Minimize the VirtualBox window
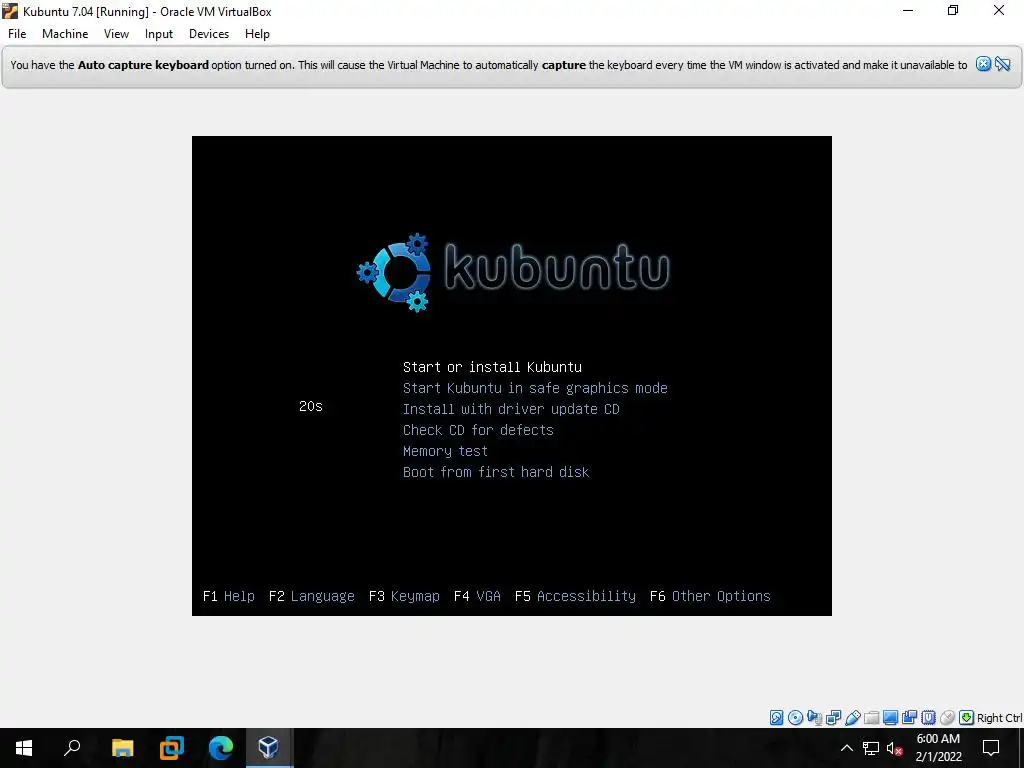 coord(908,11)
